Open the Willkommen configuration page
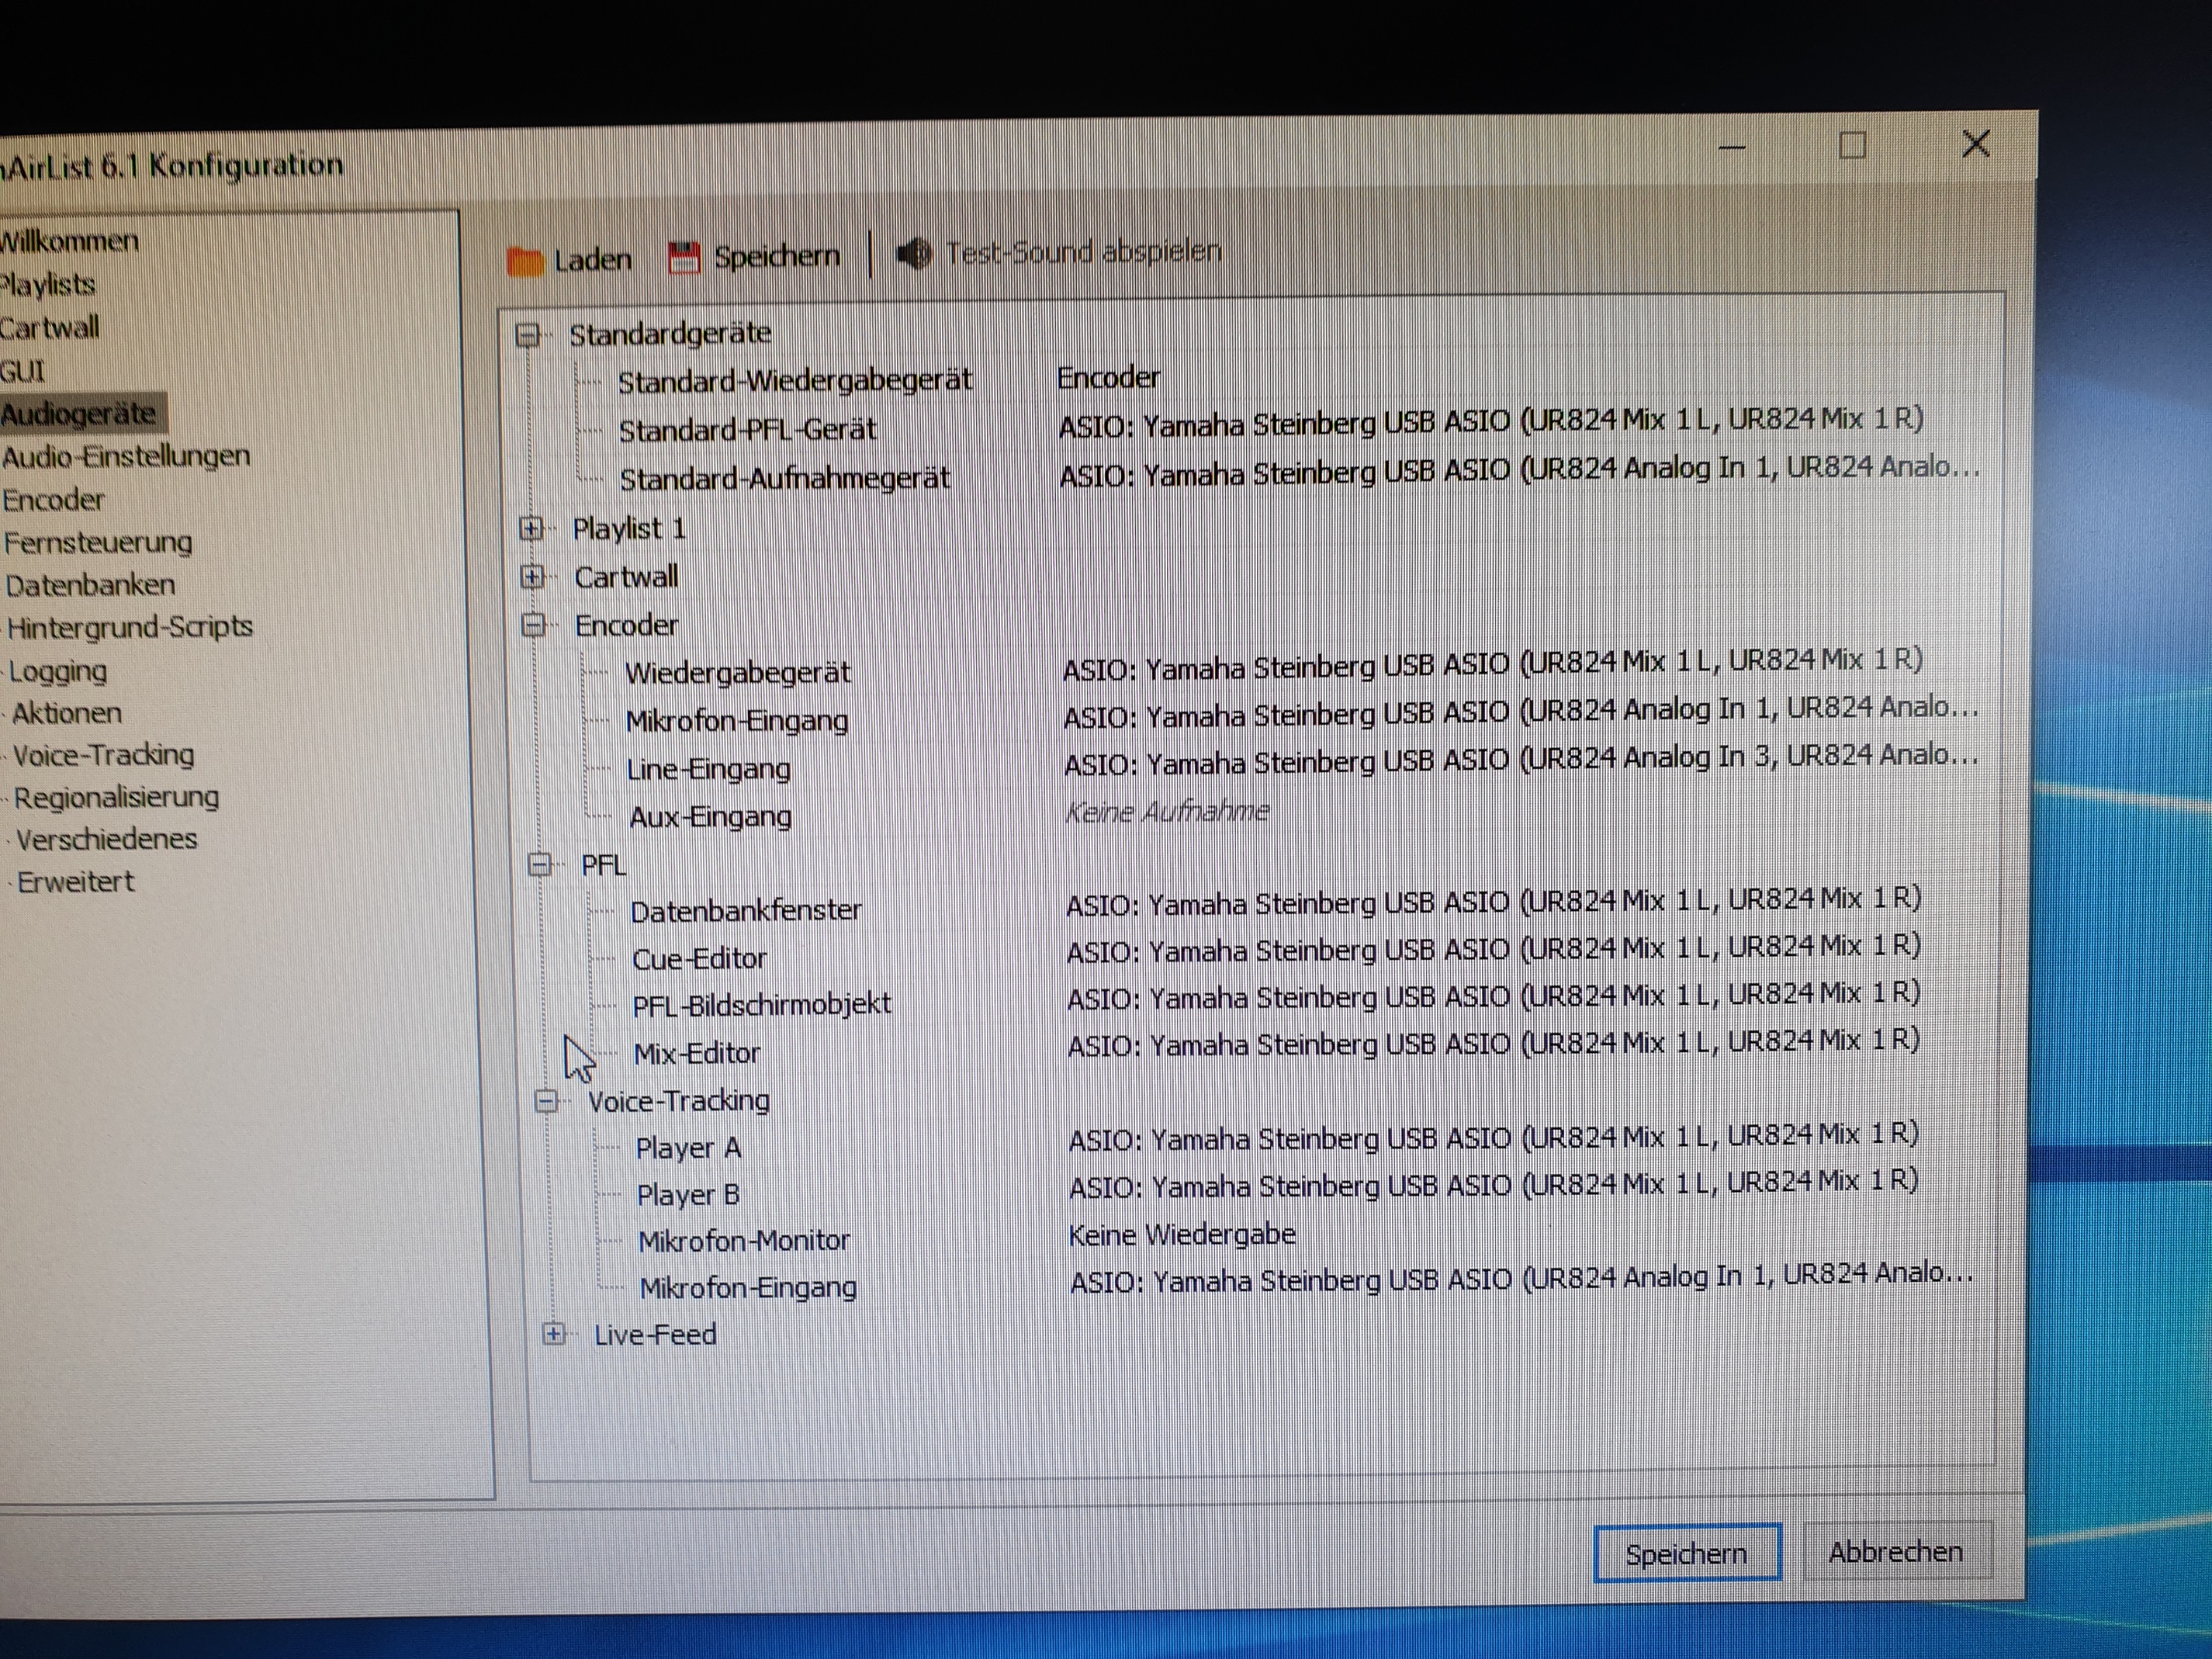 point(68,241)
